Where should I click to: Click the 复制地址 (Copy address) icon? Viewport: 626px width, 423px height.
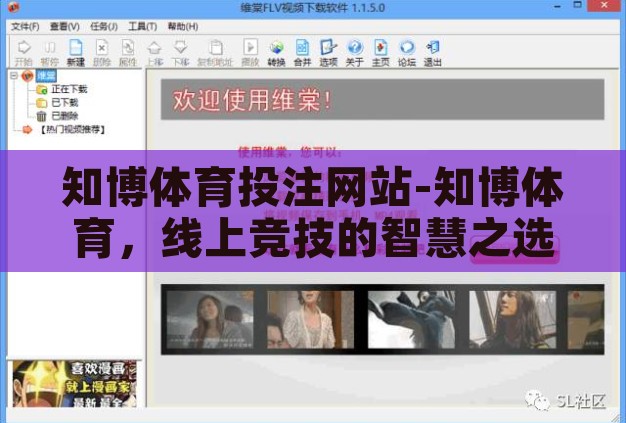215,52
